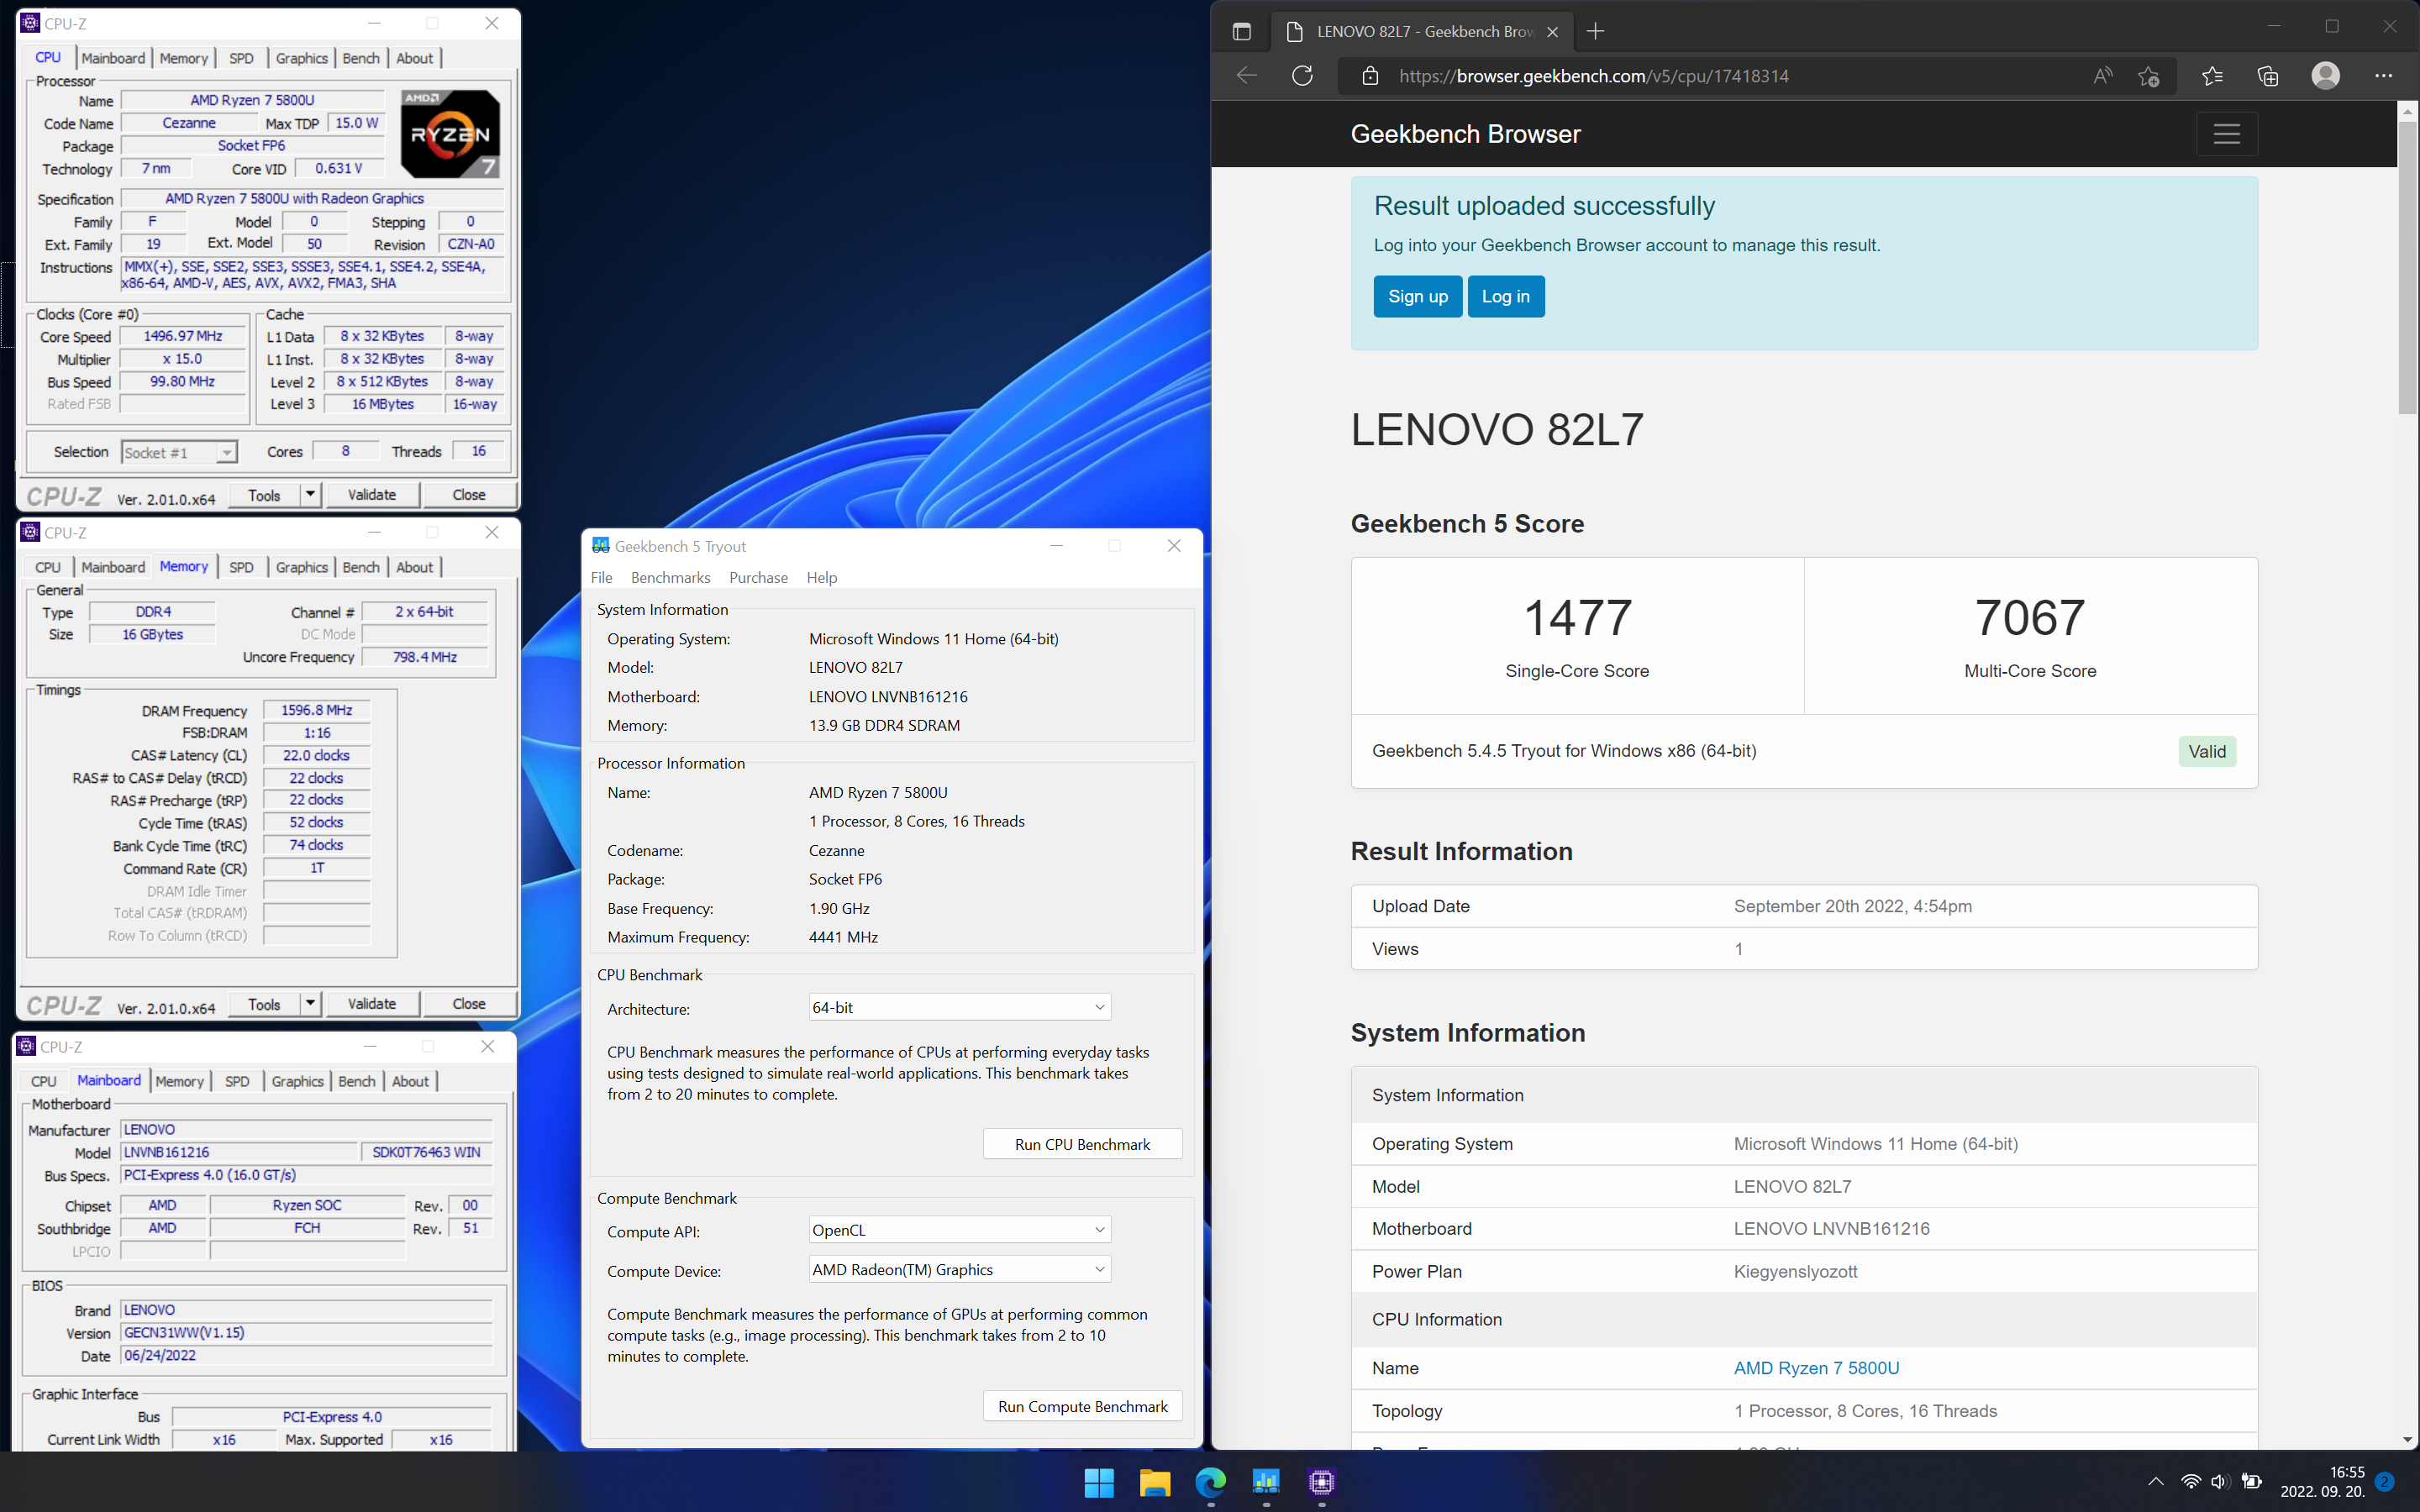The image size is (2420, 1512).
Task: Switch to Mainboard tab in top CPU-Z window
Action: tap(113, 58)
